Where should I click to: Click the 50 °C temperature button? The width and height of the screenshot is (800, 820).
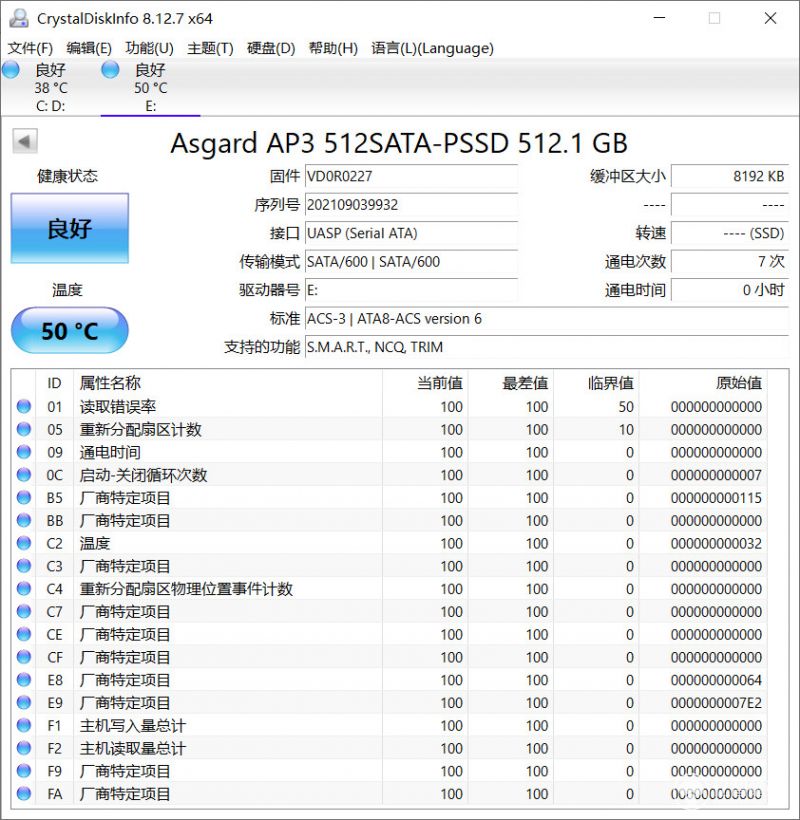(70, 331)
